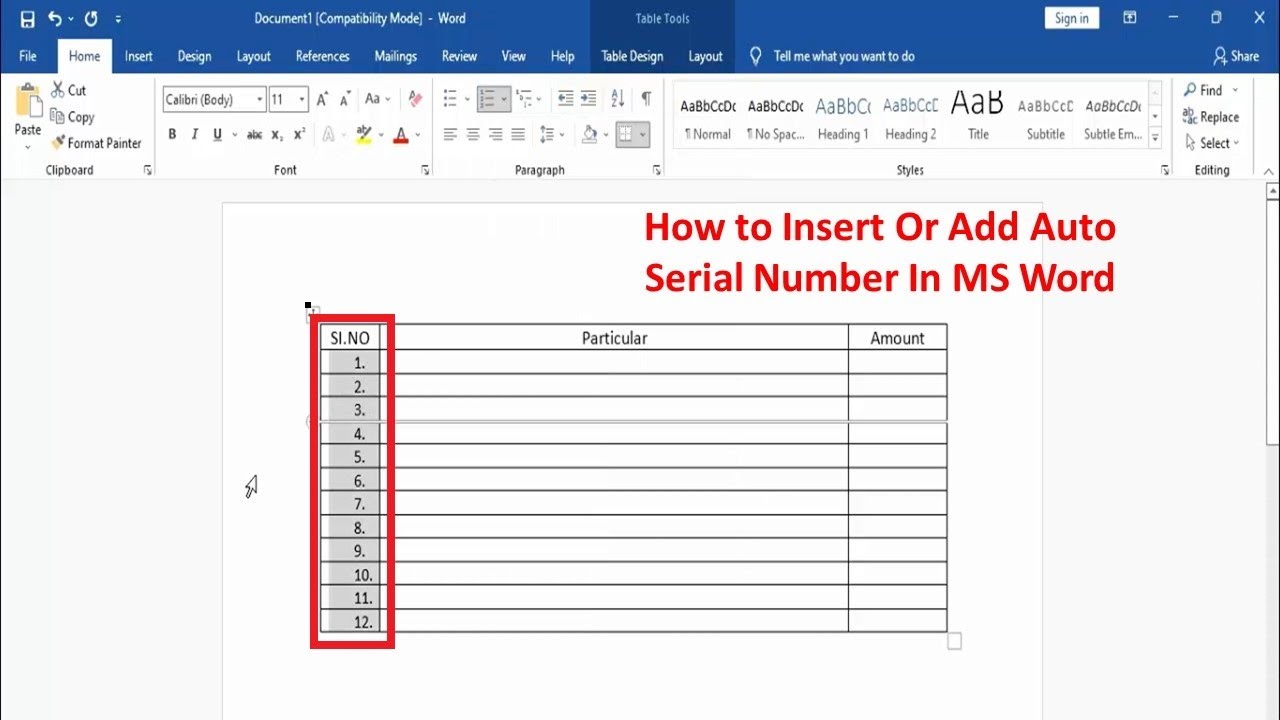
Task: Apply the cell shading color
Action: click(x=590, y=134)
